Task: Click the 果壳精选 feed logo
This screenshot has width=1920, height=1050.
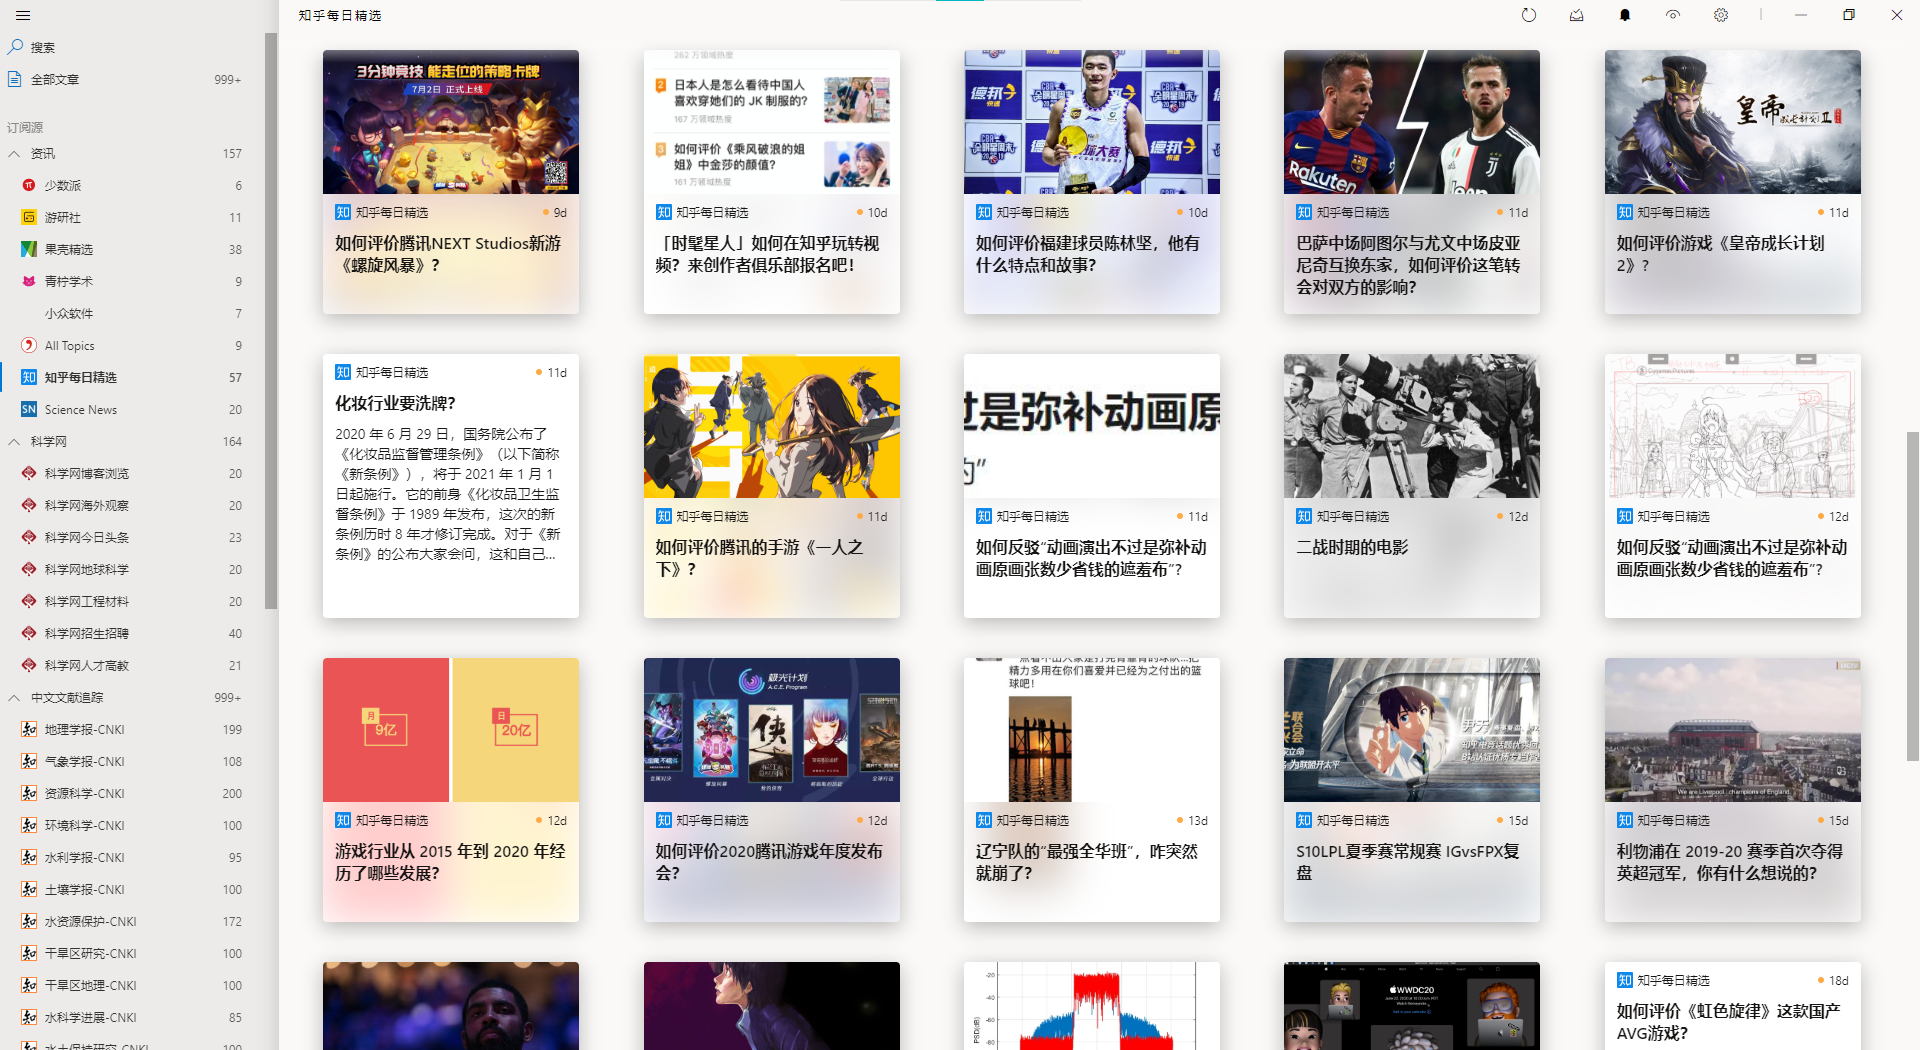Action: point(28,249)
